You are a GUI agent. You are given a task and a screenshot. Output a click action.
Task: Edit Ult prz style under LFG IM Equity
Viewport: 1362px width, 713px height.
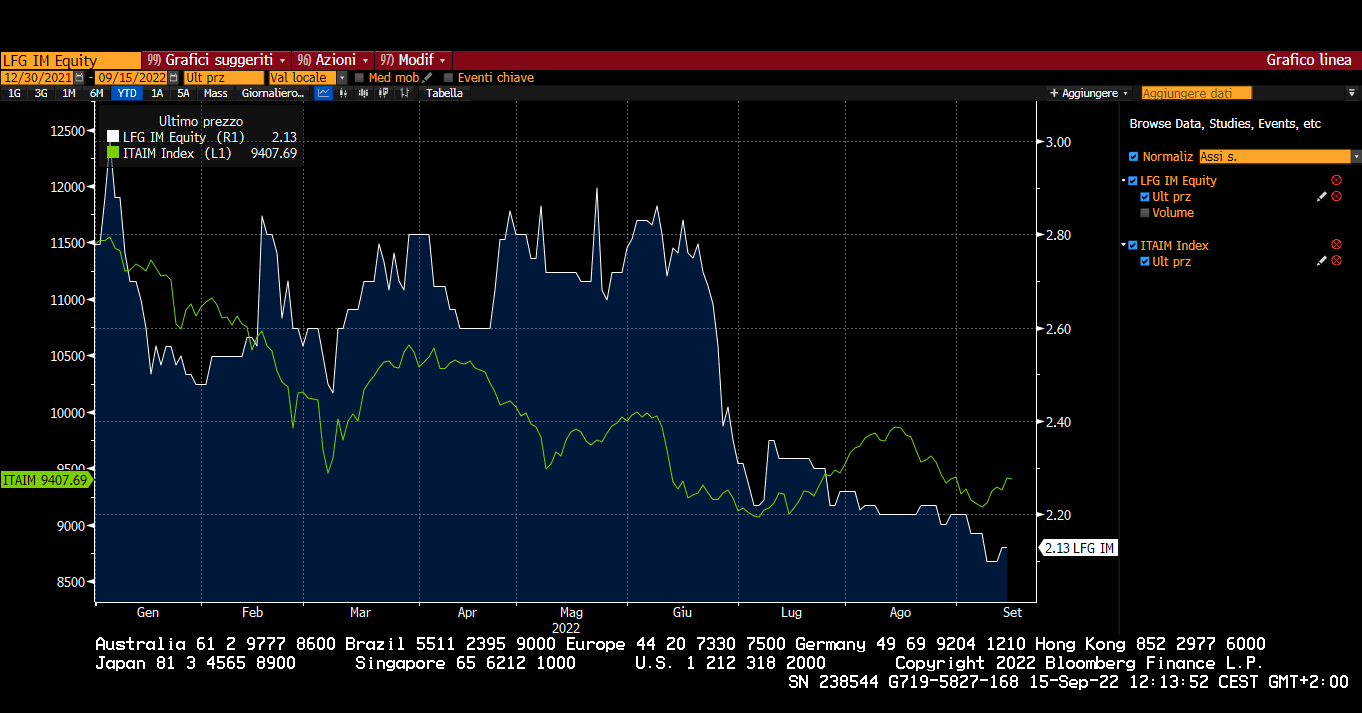click(1322, 196)
